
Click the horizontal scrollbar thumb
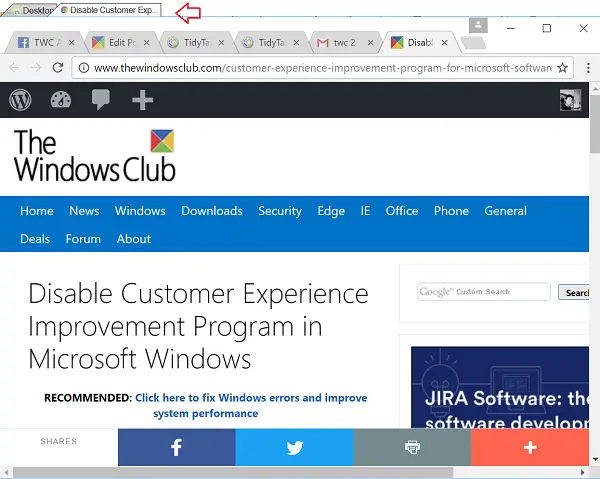(x=233, y=472)
